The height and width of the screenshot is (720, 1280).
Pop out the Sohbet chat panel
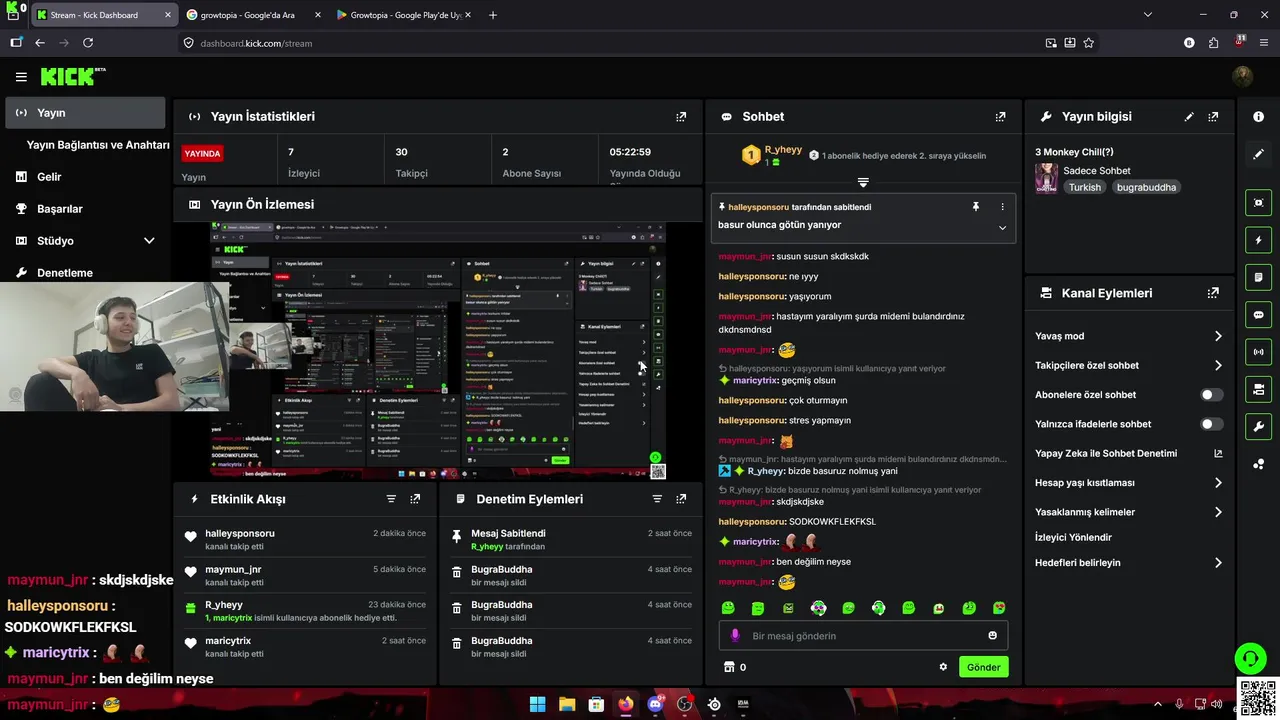tap(1000, 117)
